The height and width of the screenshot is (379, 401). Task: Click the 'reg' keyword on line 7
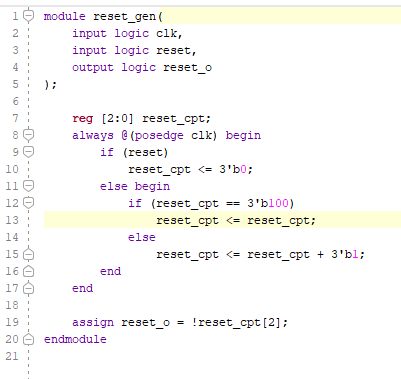82,119
